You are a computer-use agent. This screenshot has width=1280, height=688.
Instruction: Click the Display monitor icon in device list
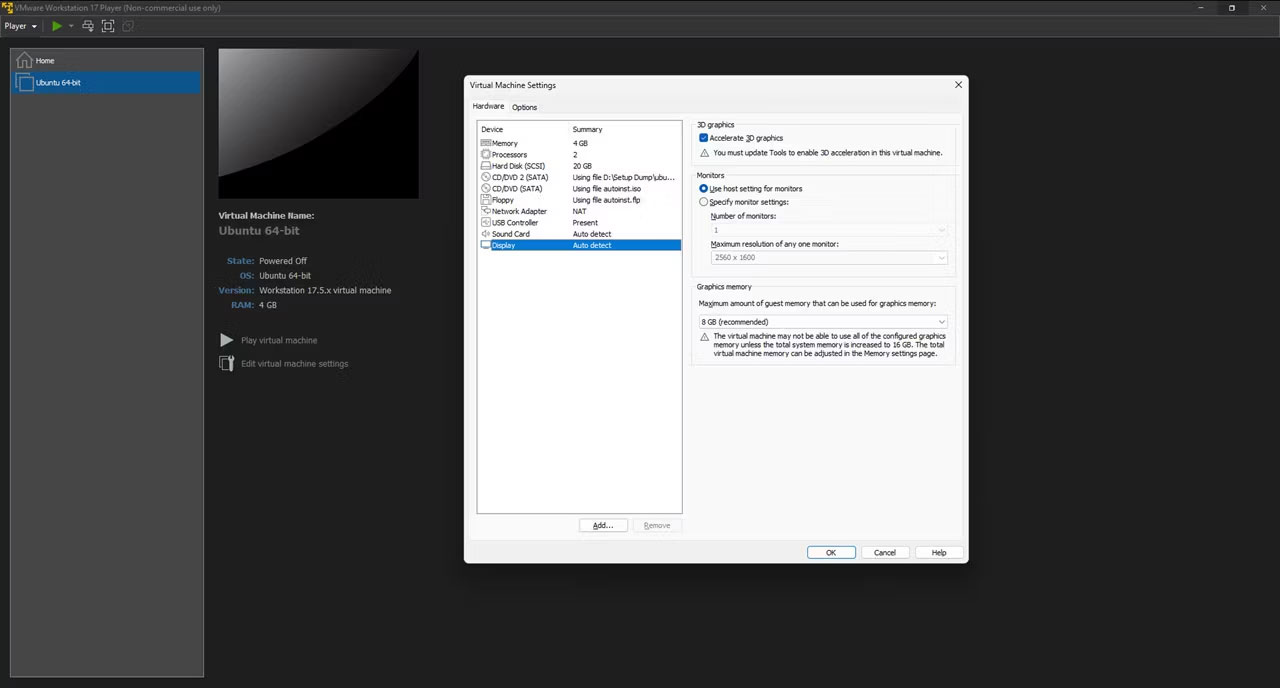485,245
